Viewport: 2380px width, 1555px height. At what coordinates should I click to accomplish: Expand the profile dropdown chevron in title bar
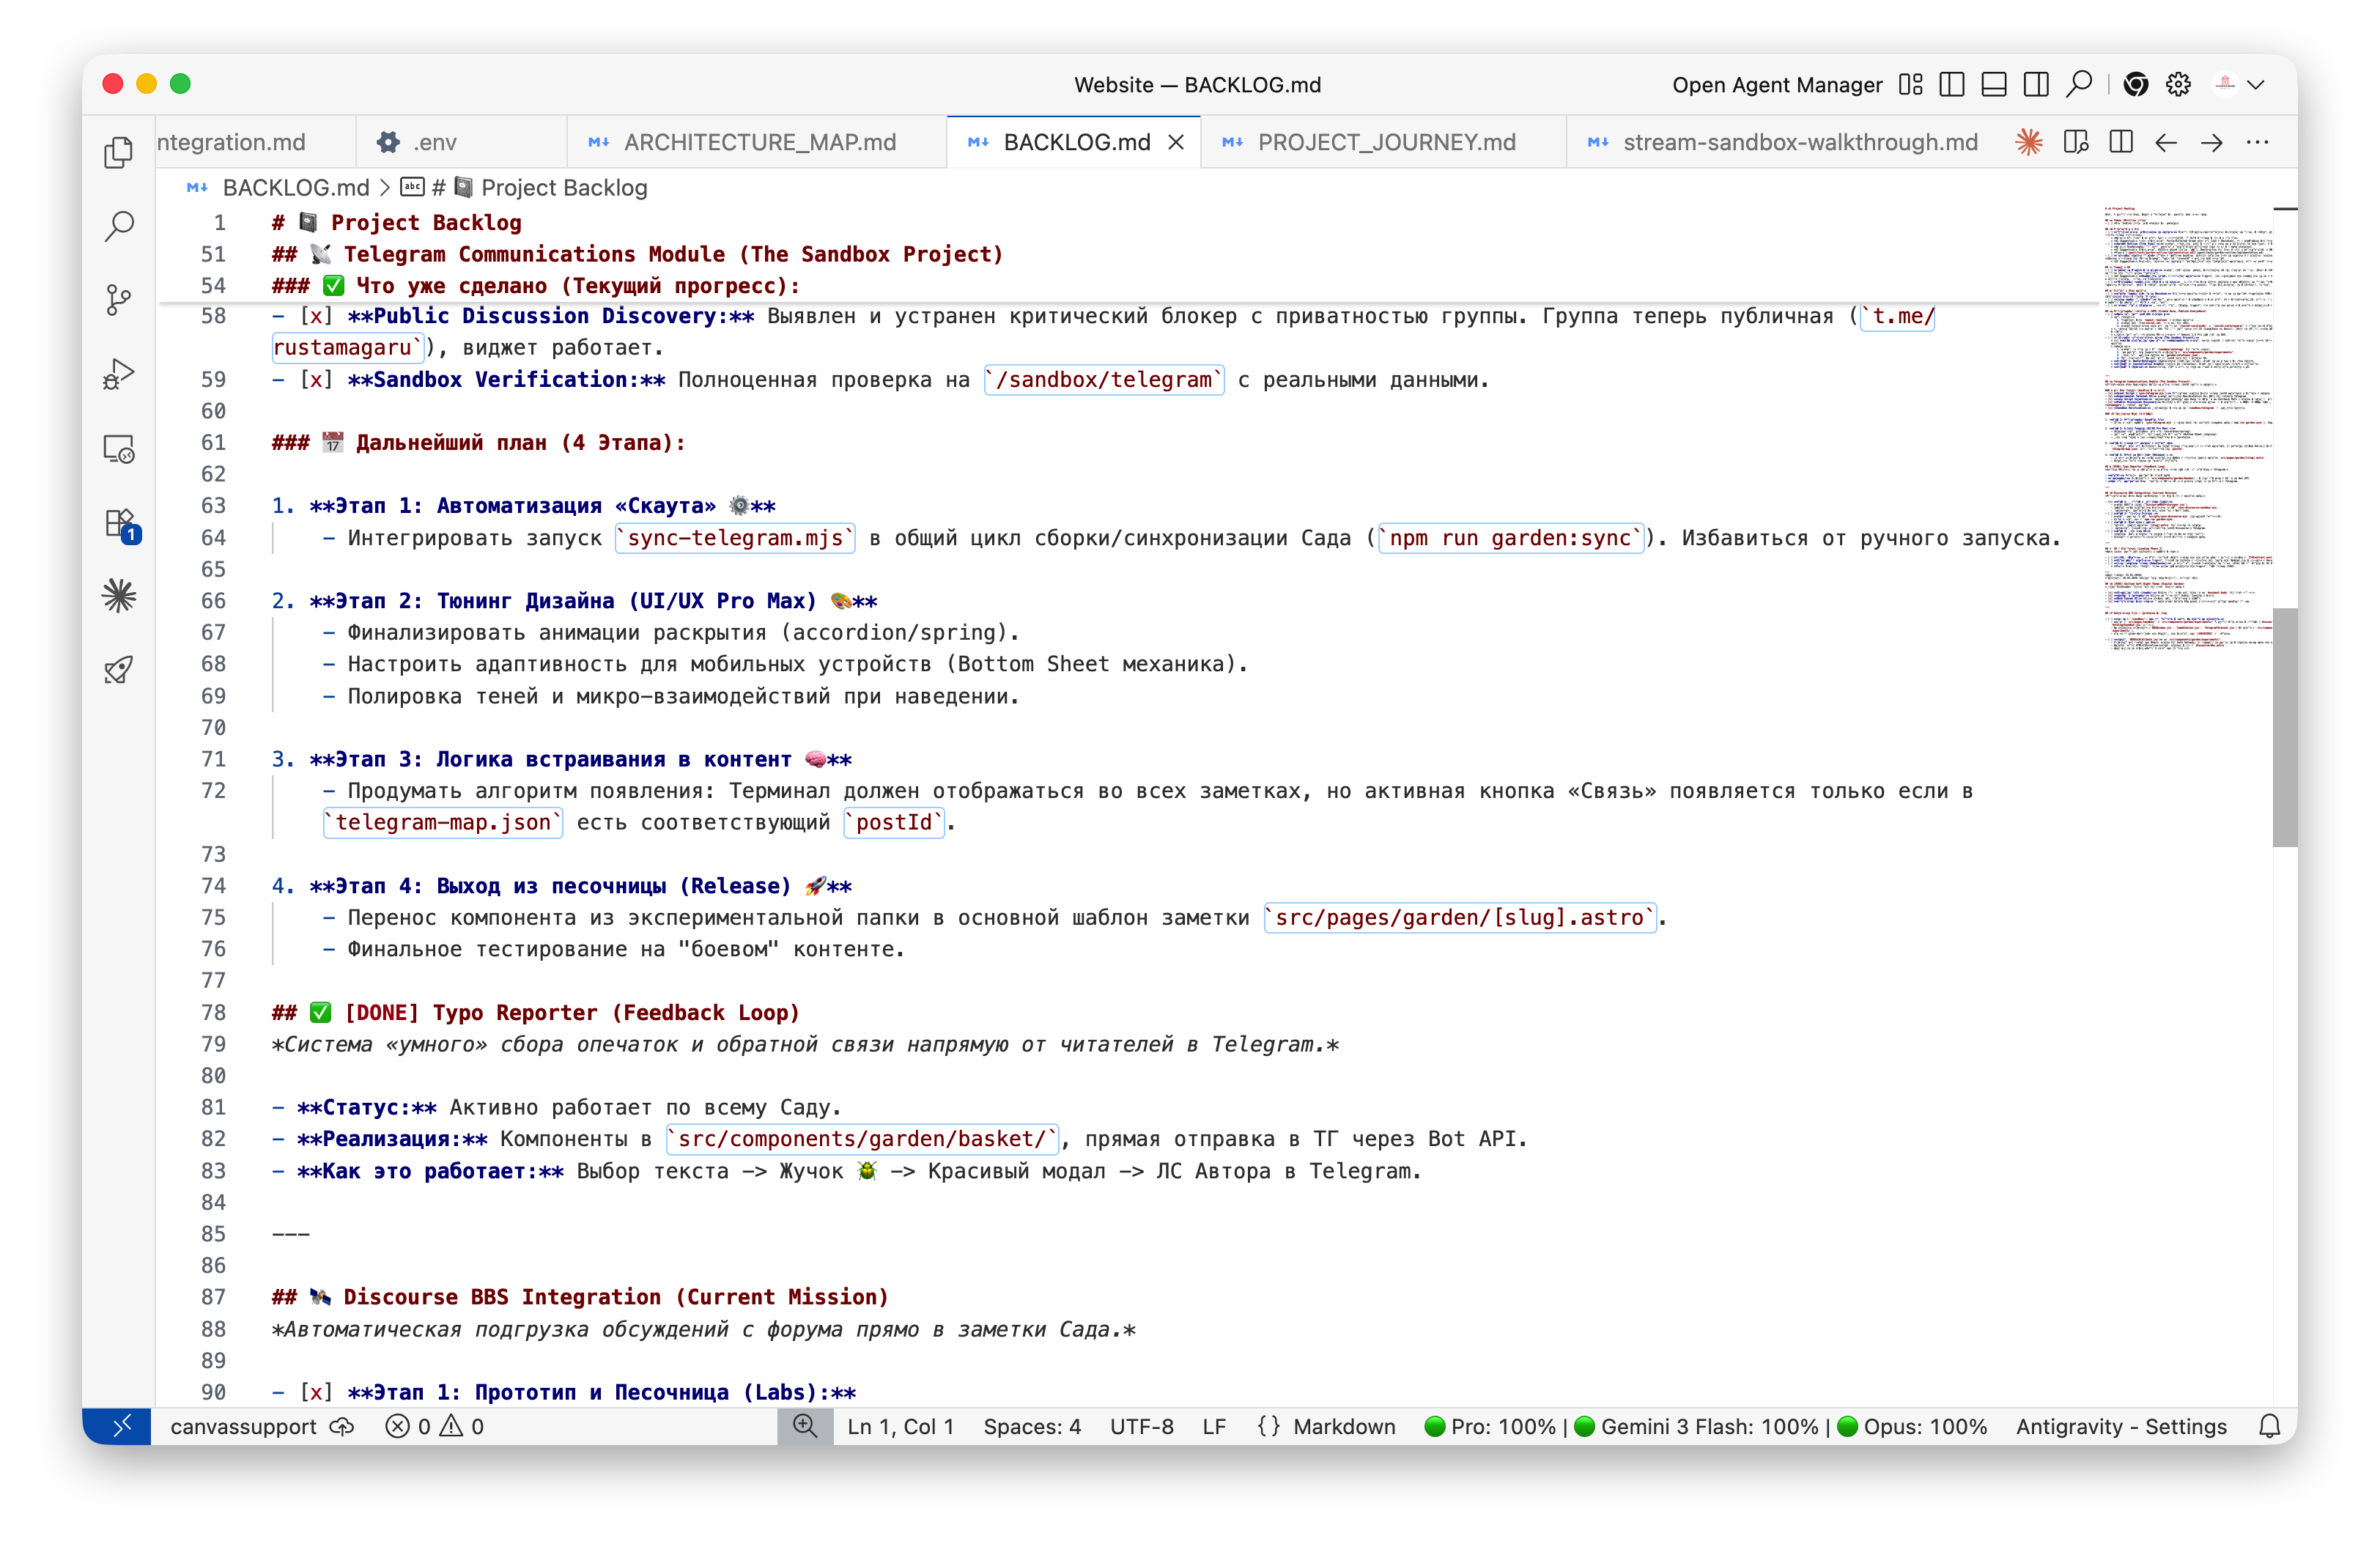(x=2256, y=85)
